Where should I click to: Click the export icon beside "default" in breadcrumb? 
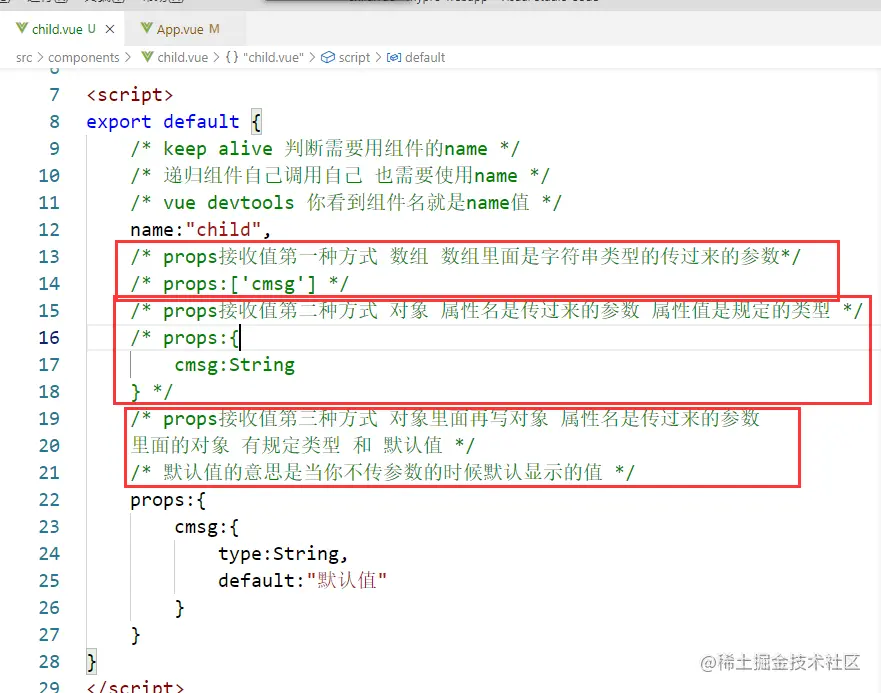point(392,57)
